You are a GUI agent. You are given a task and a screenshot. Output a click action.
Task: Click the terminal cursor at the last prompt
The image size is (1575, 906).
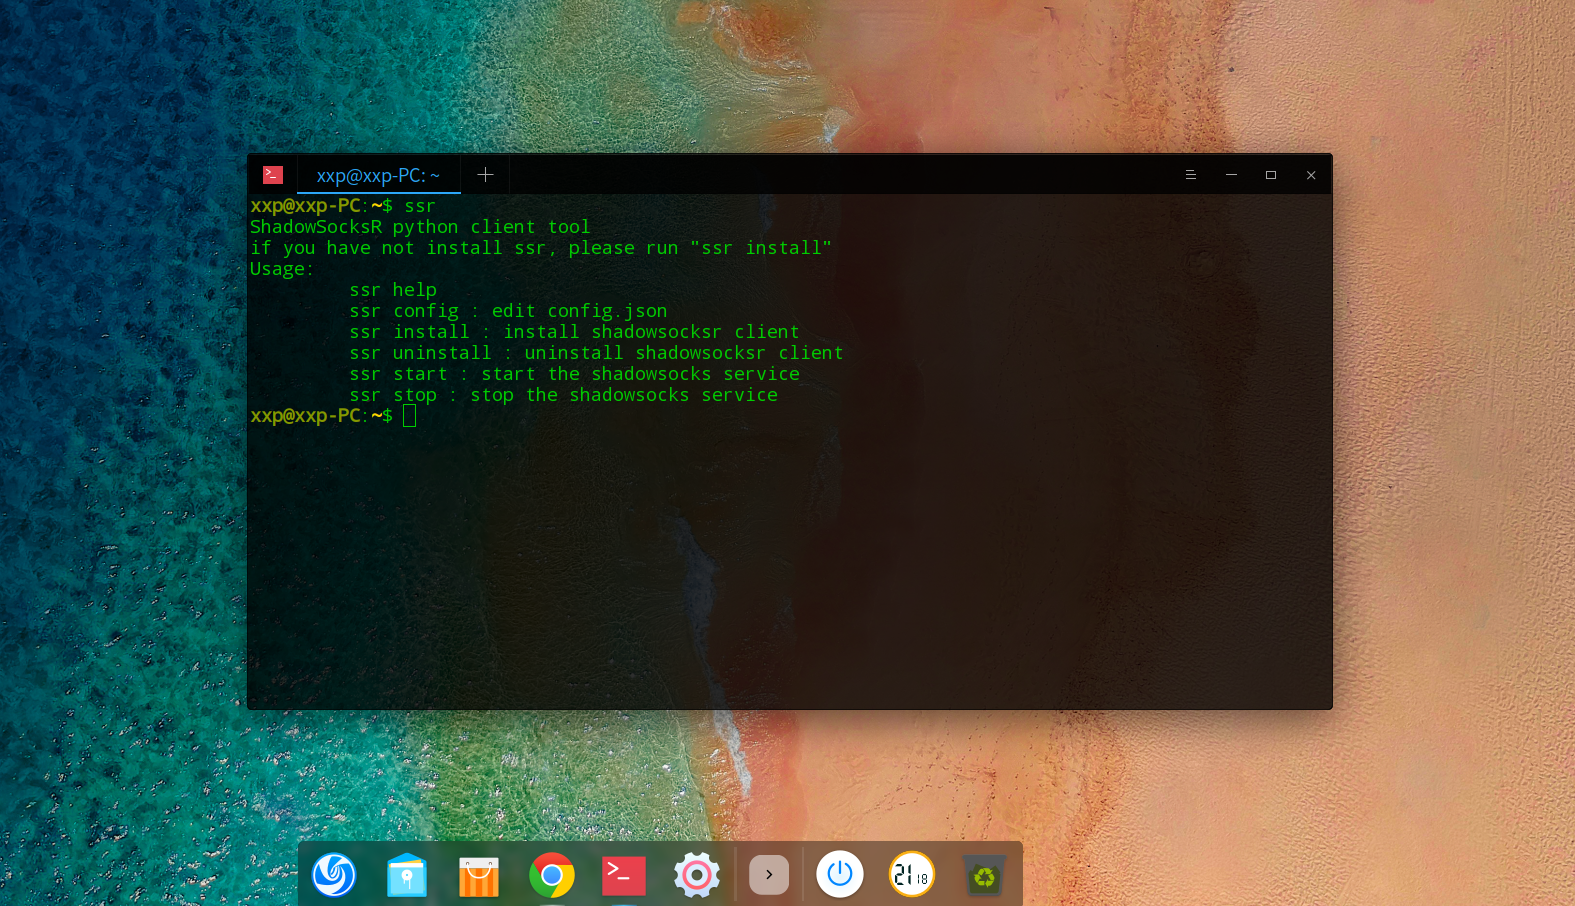point(409,416)
